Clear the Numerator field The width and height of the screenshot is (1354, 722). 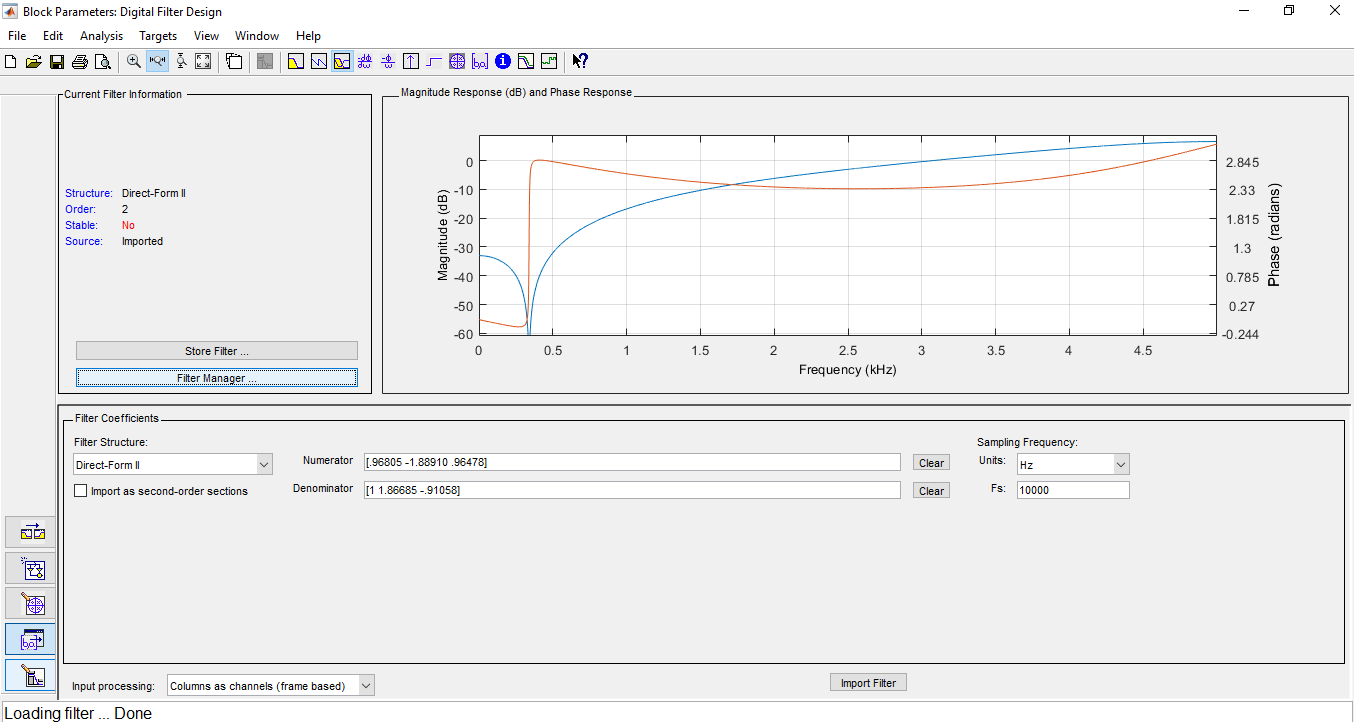click(931, 463)
